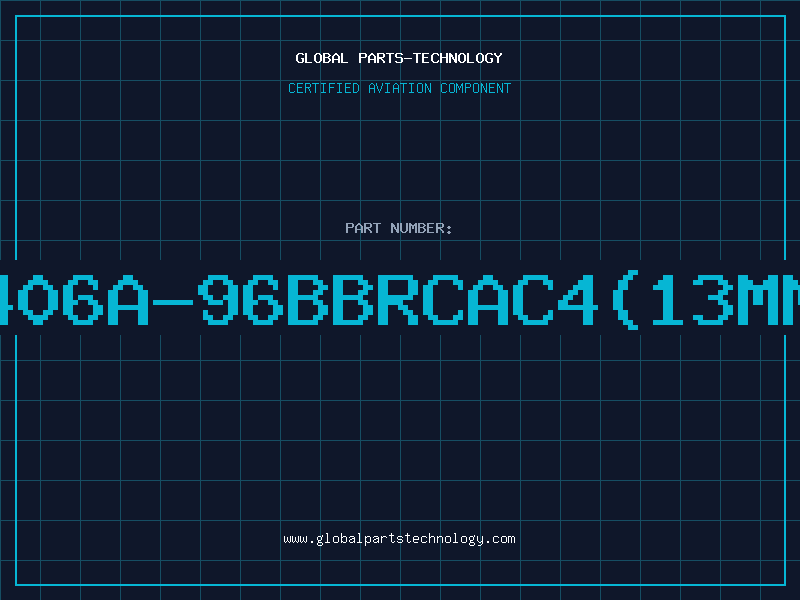Select the CERTIFIED AVIATION COMPONENT subtitle
Image resolution: width=800 pixels, height=600 pixels.
click(399, 88)
